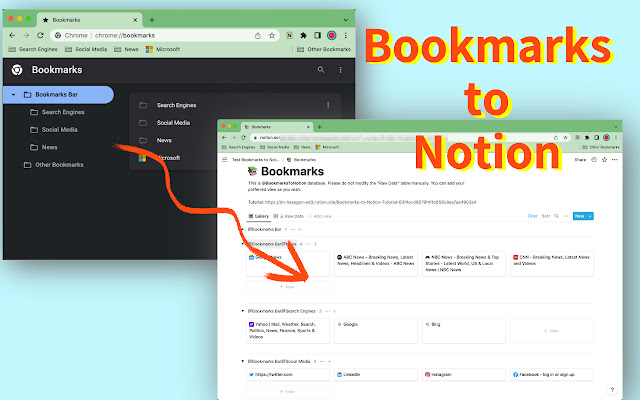The height and width of the screenshot is (400, 640).
Task: Open the Instagram gallery card in Notion
Action: pos(464,374)
